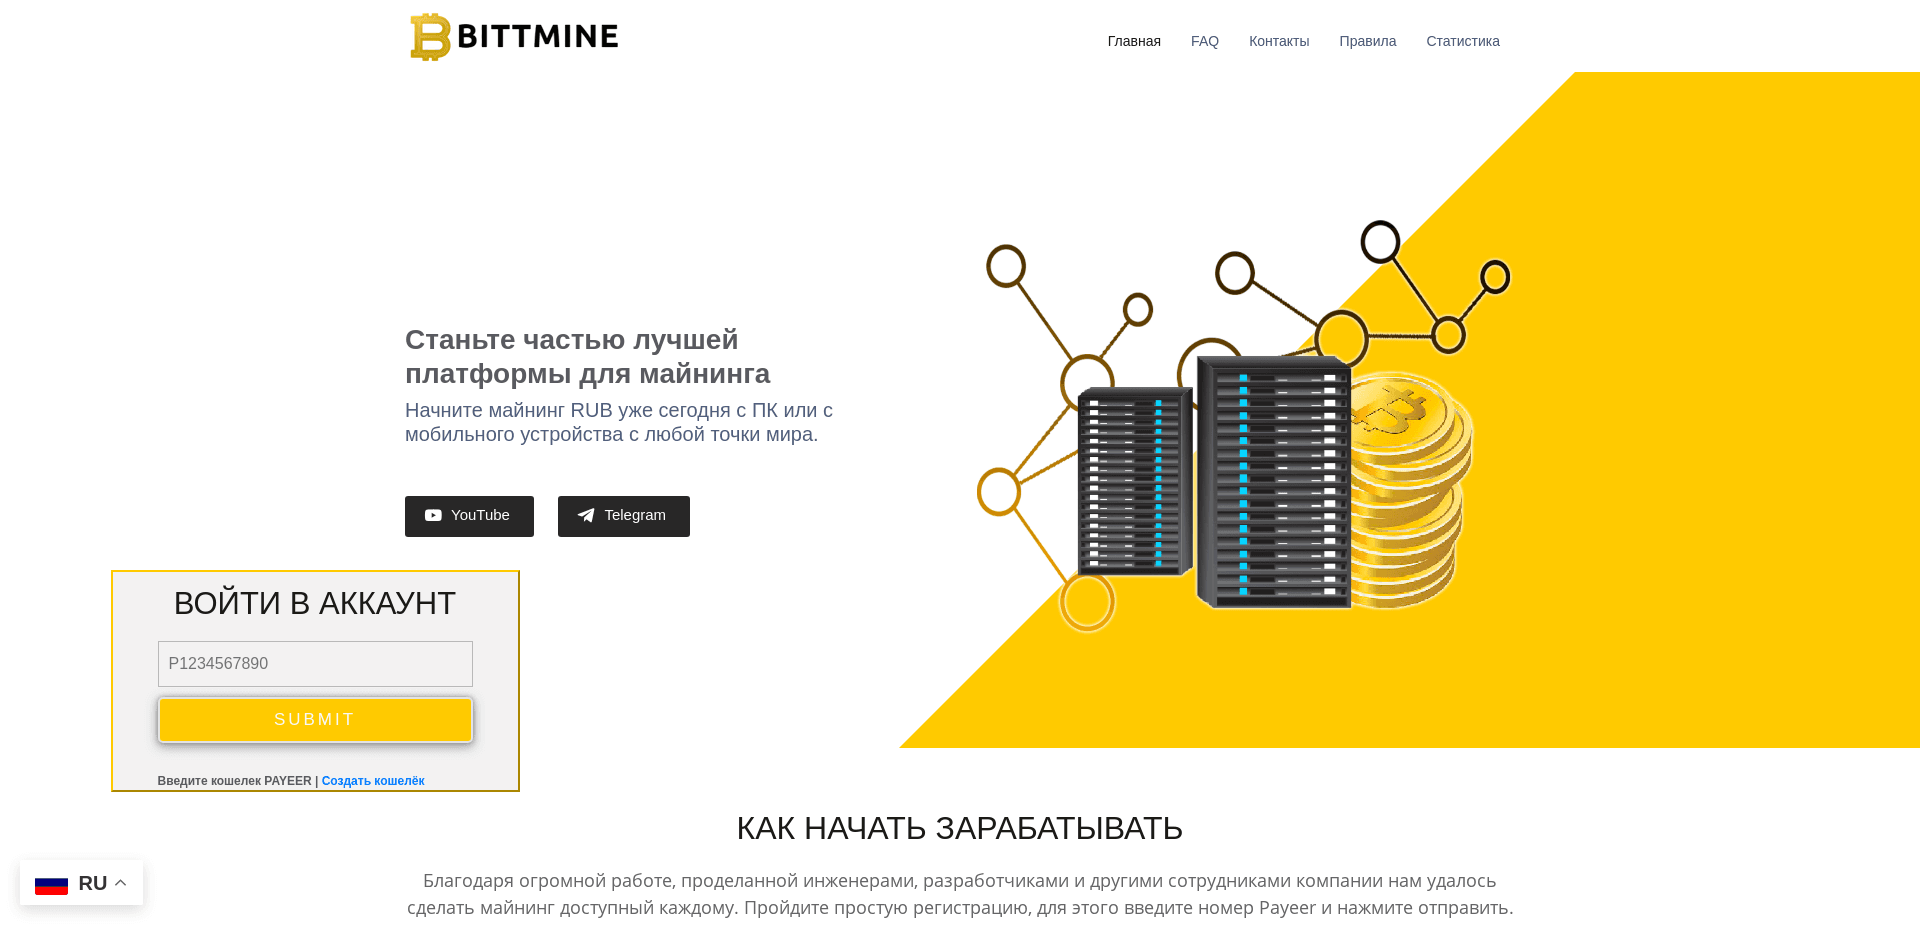The height and width of the screenshot is (925, 1920).
Task: Open the Telegram channel button
Action: point(623,516)
